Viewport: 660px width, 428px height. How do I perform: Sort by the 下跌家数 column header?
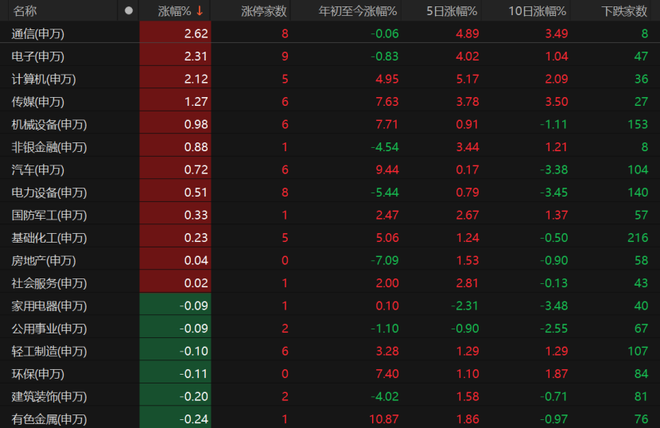(x=625, y=11)
